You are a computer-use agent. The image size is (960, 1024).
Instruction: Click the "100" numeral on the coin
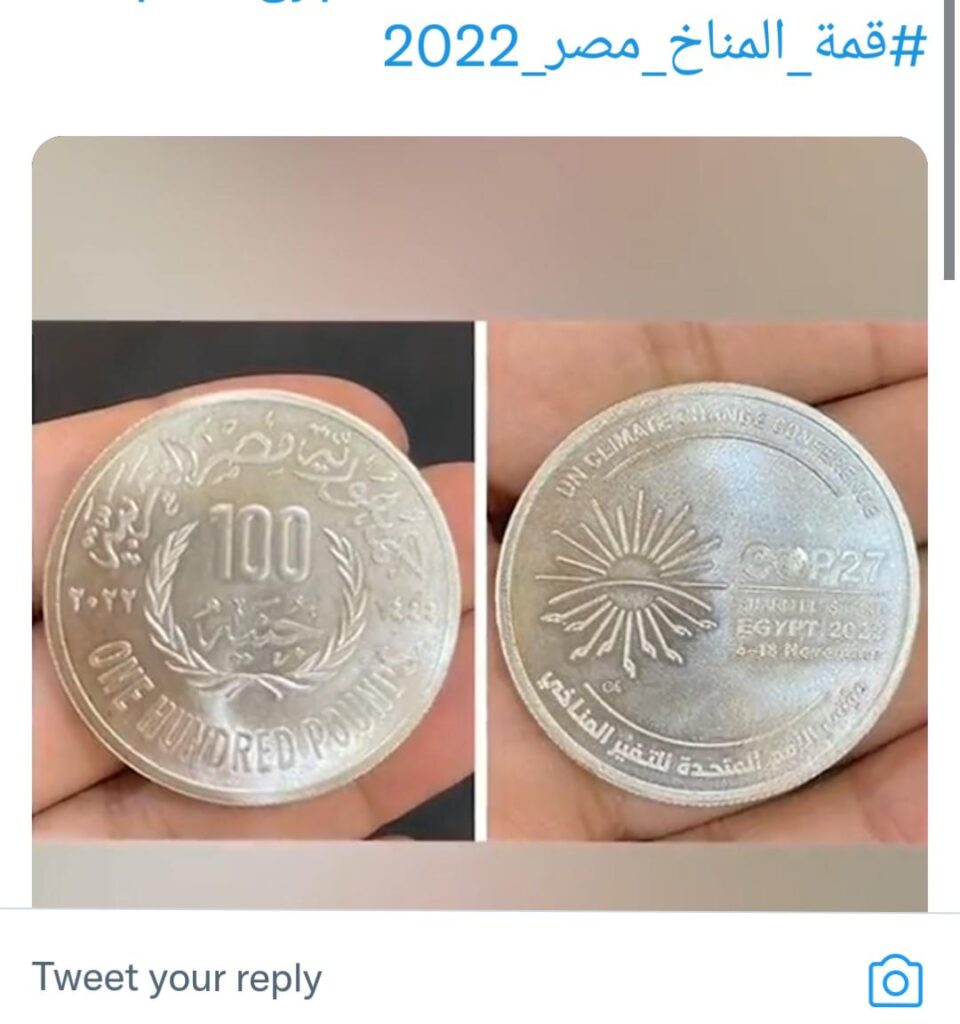coord(260,542)
